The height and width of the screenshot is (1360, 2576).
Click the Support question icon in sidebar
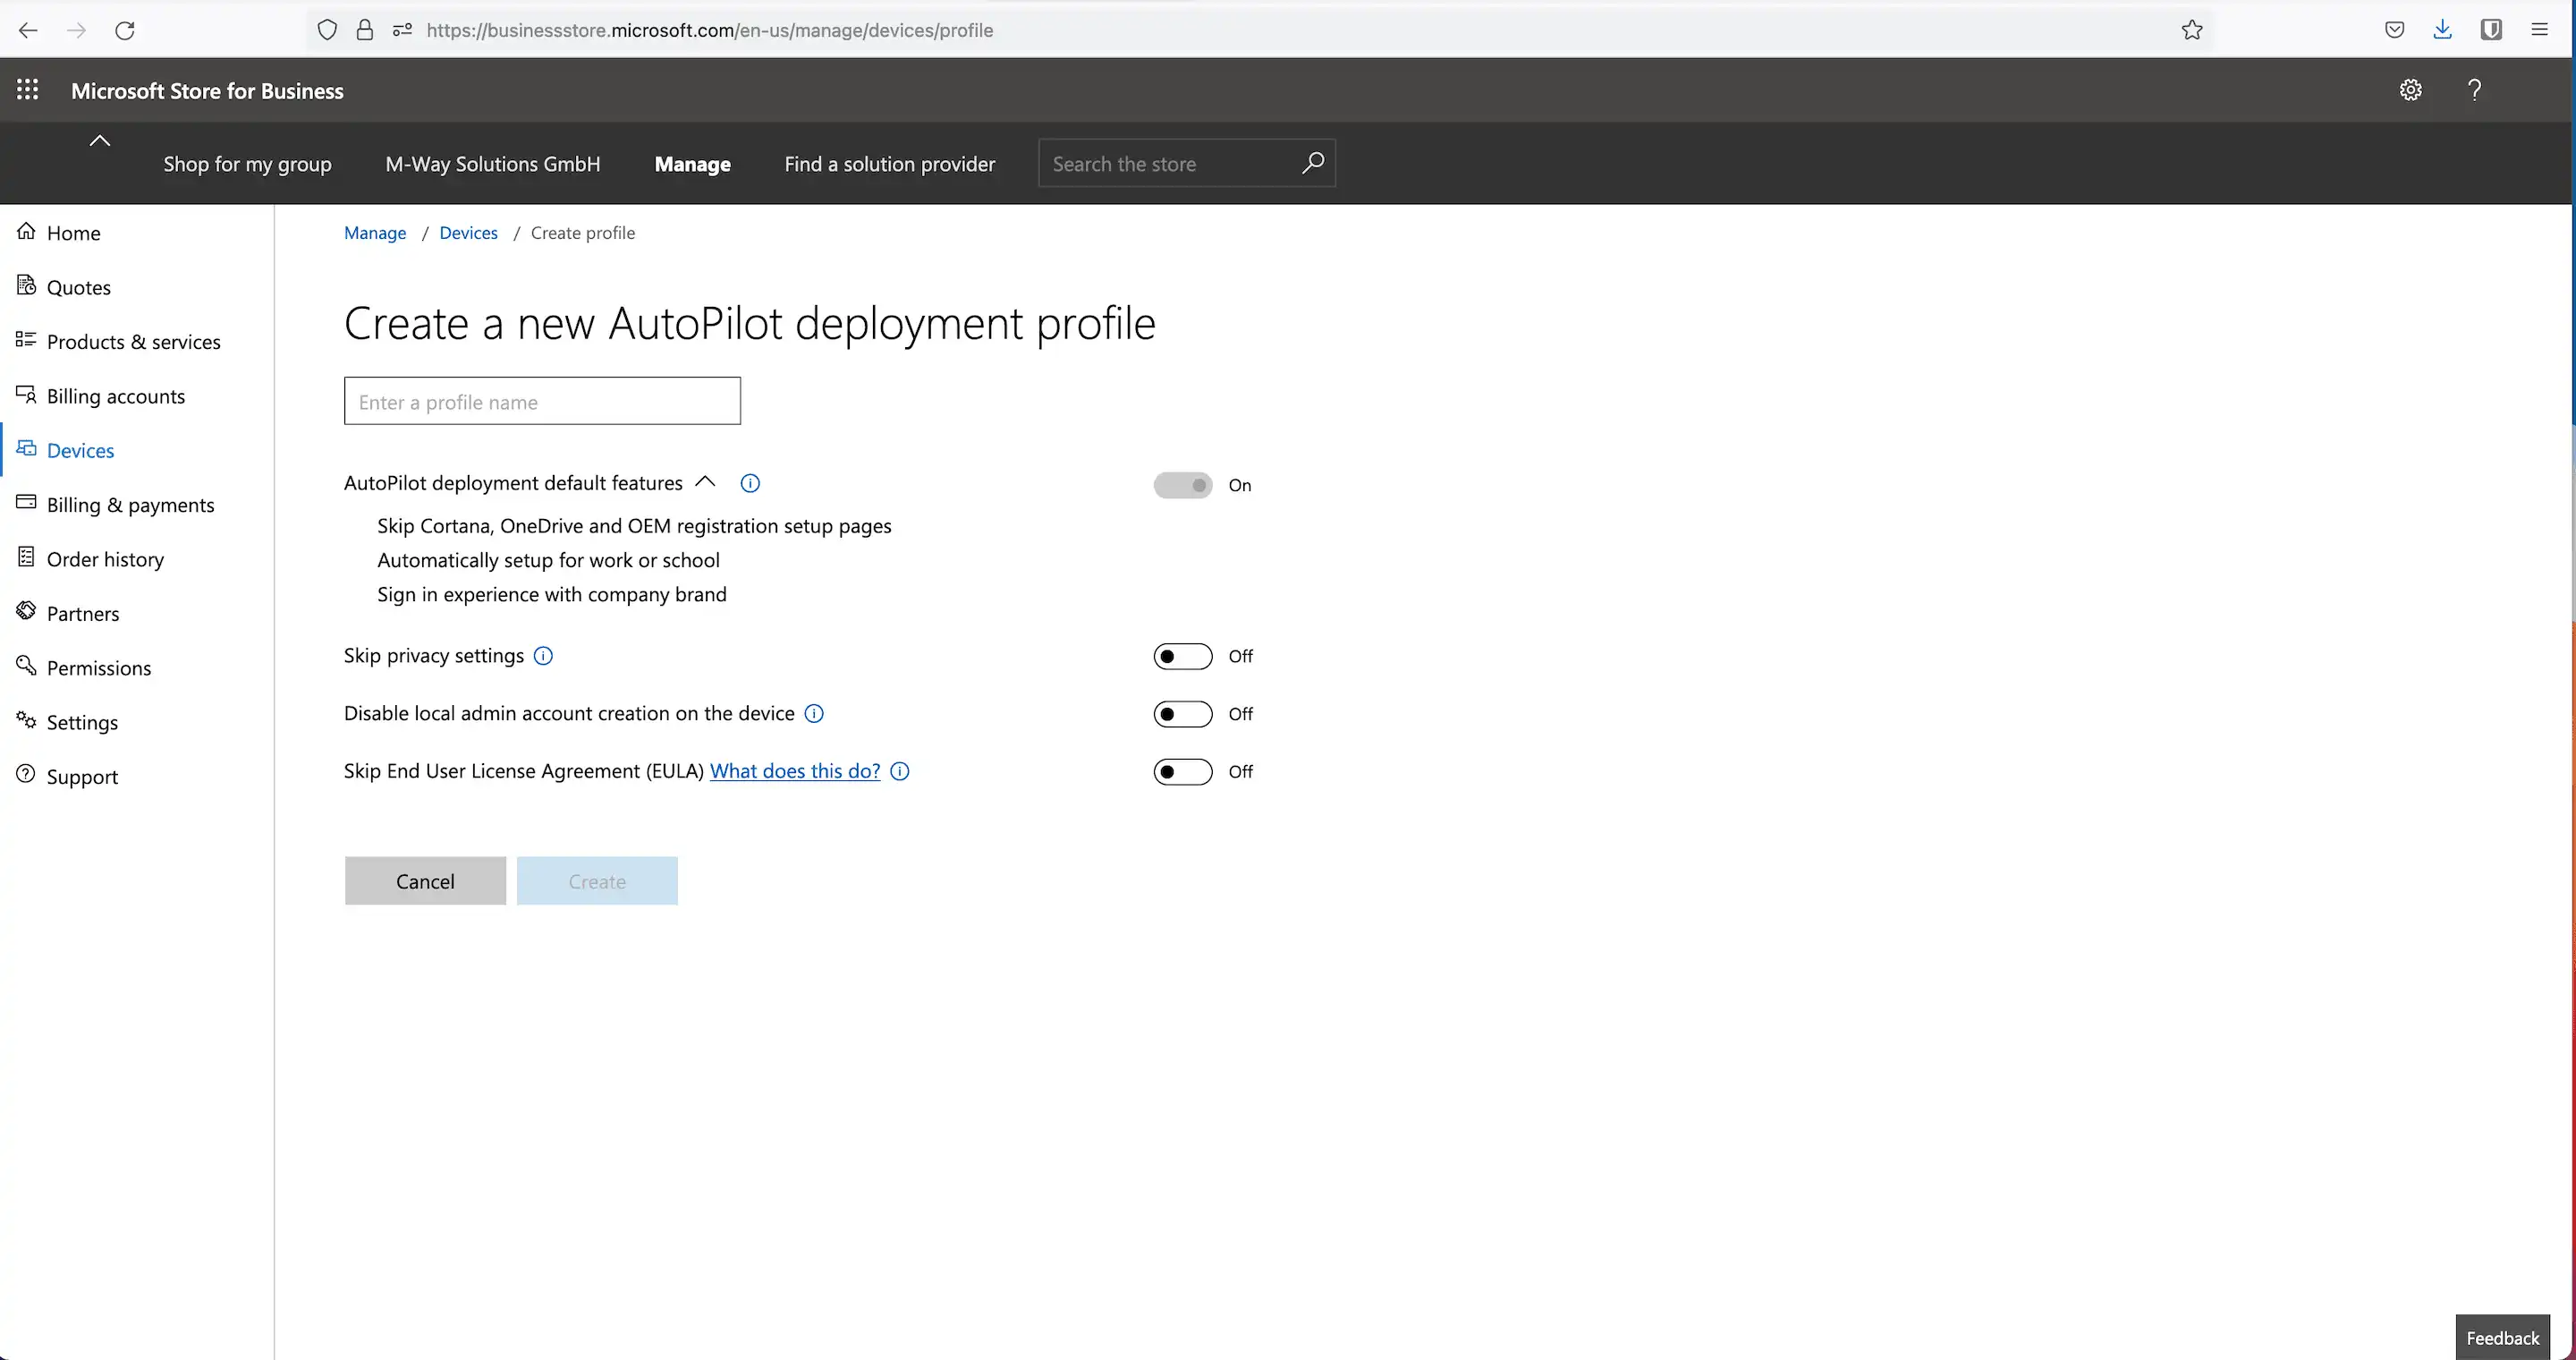(26, 775)
